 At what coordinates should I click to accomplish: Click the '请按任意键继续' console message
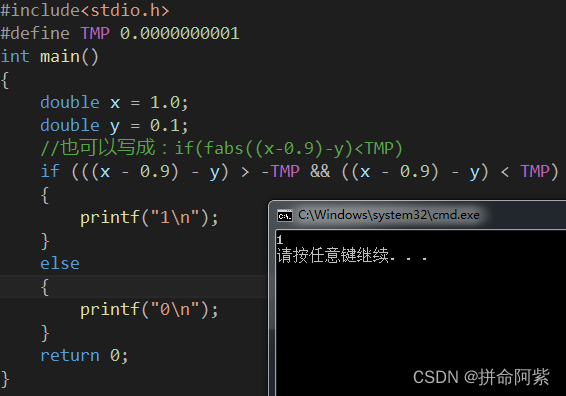click(x=352, y=255)
